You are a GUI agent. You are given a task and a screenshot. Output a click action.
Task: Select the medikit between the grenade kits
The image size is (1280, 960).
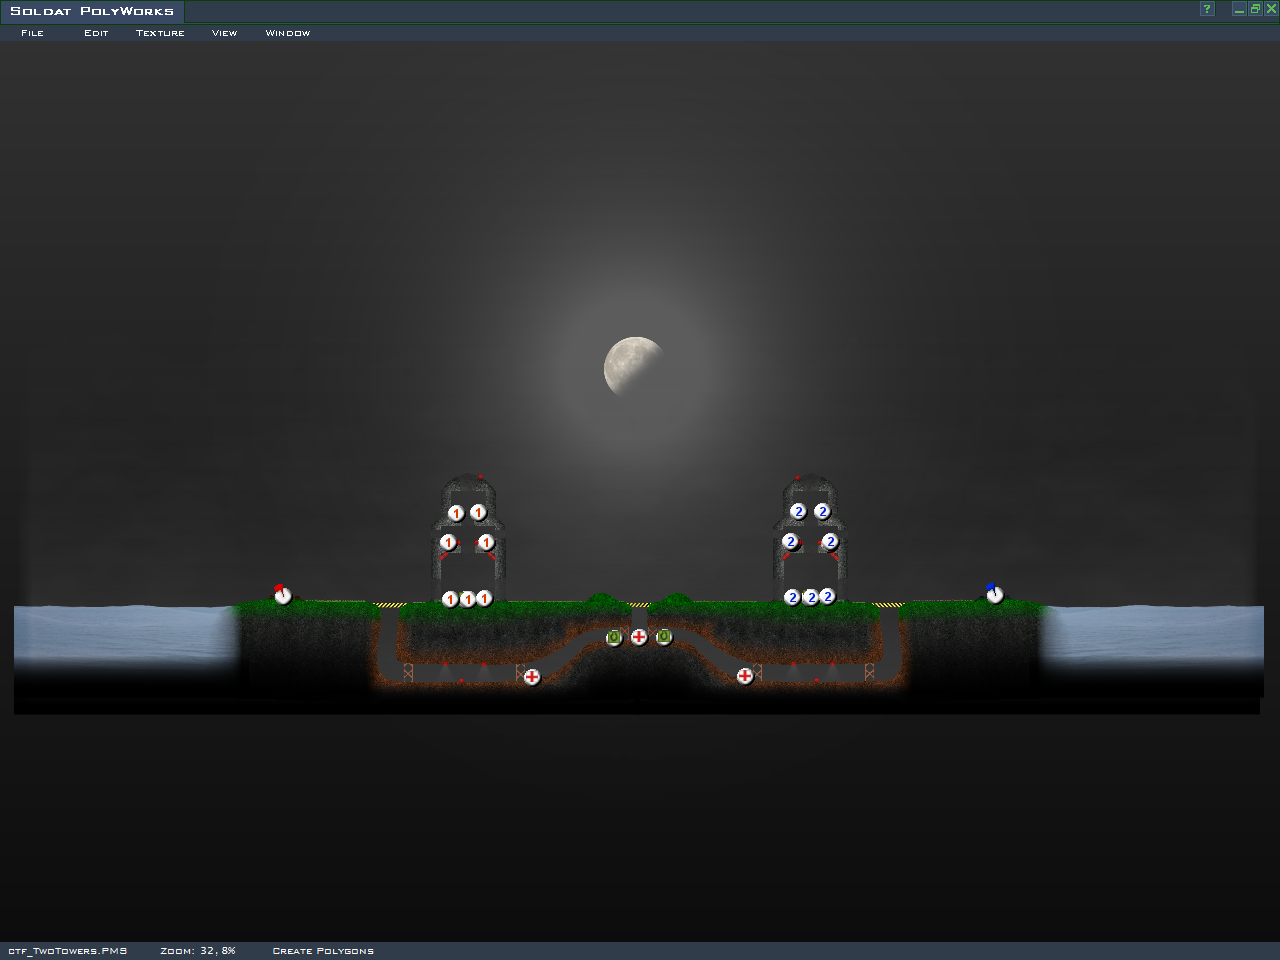click(639, 637)
